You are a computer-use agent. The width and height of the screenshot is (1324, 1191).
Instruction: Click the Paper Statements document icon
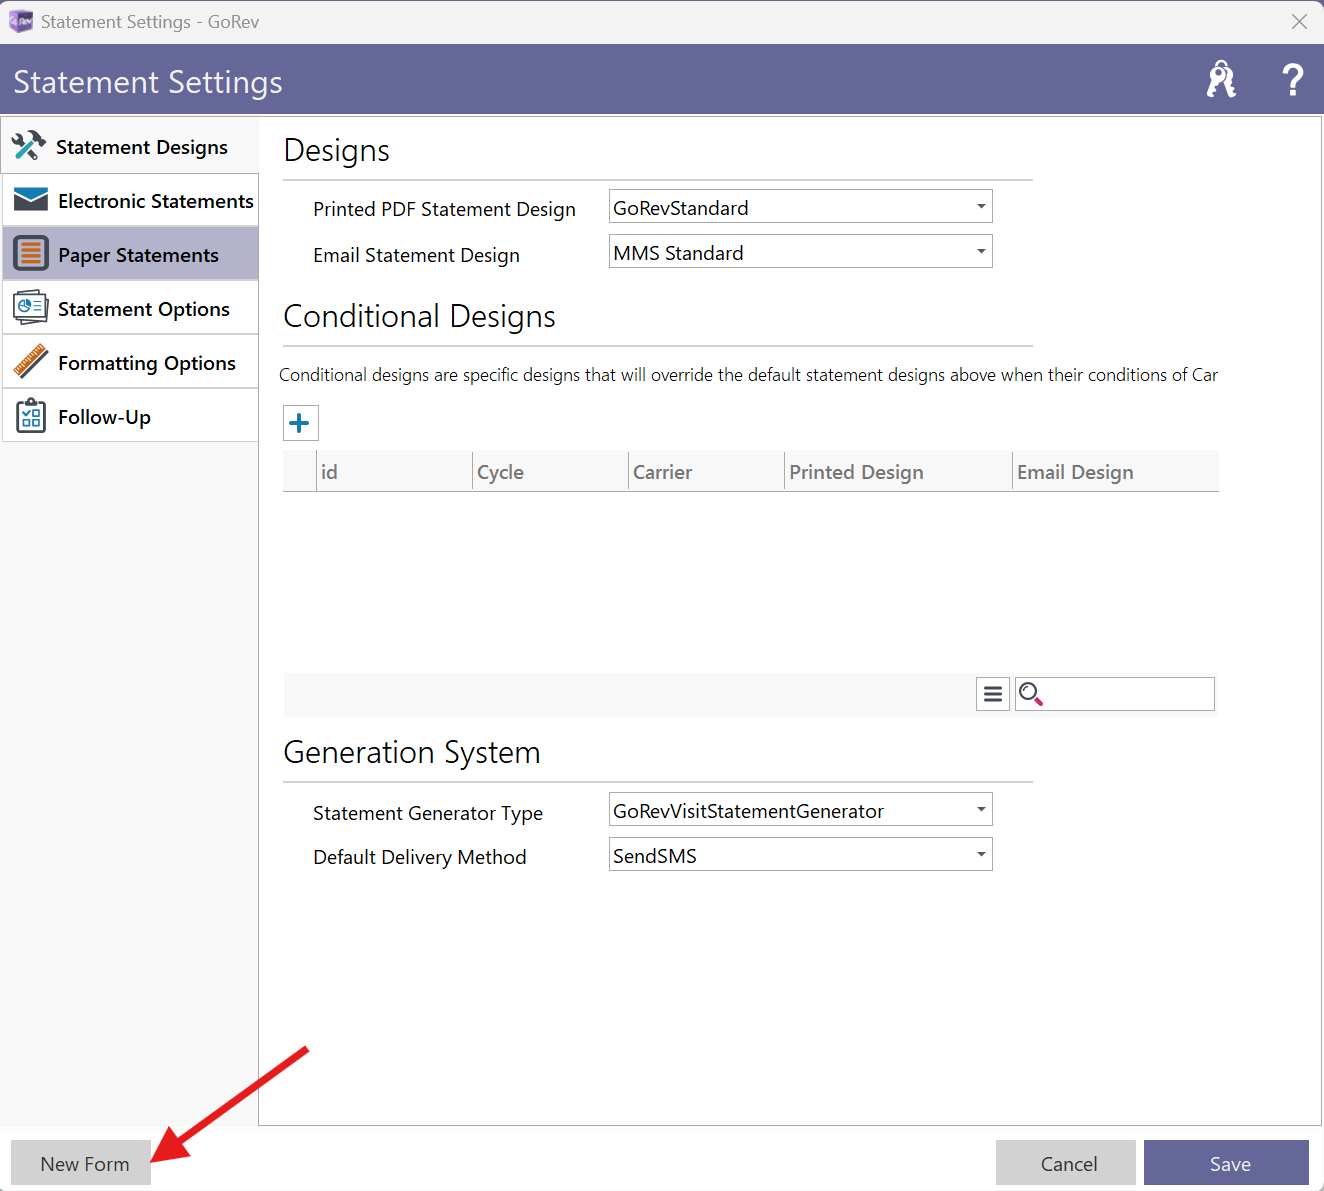coord(31,254)
